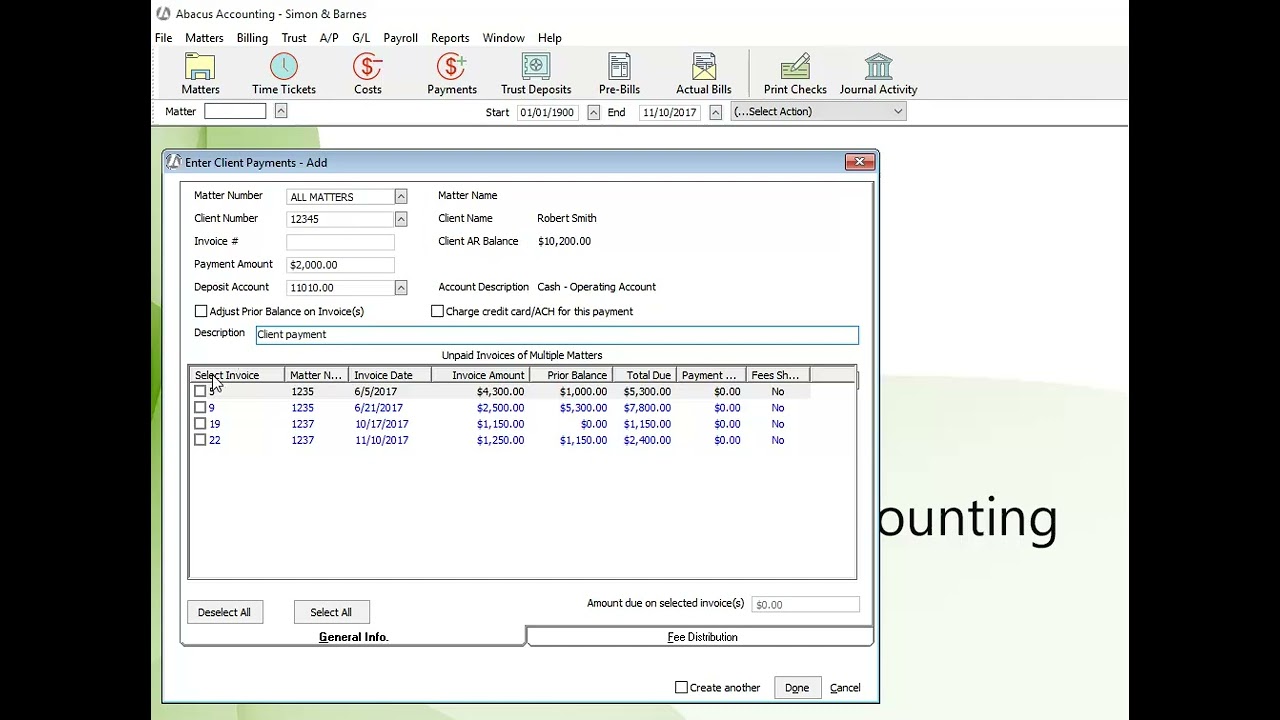
Task: Click the Payment Amount field
Action: pyautogui.click(x=340, y=265)
